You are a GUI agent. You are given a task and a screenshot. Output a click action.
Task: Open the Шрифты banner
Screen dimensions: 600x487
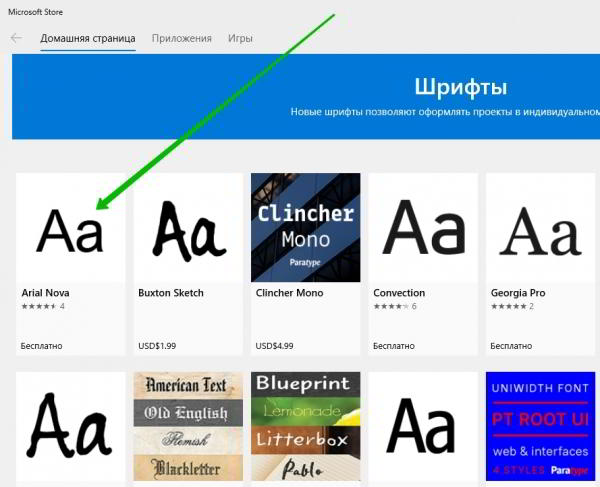[x=306, y=96]
